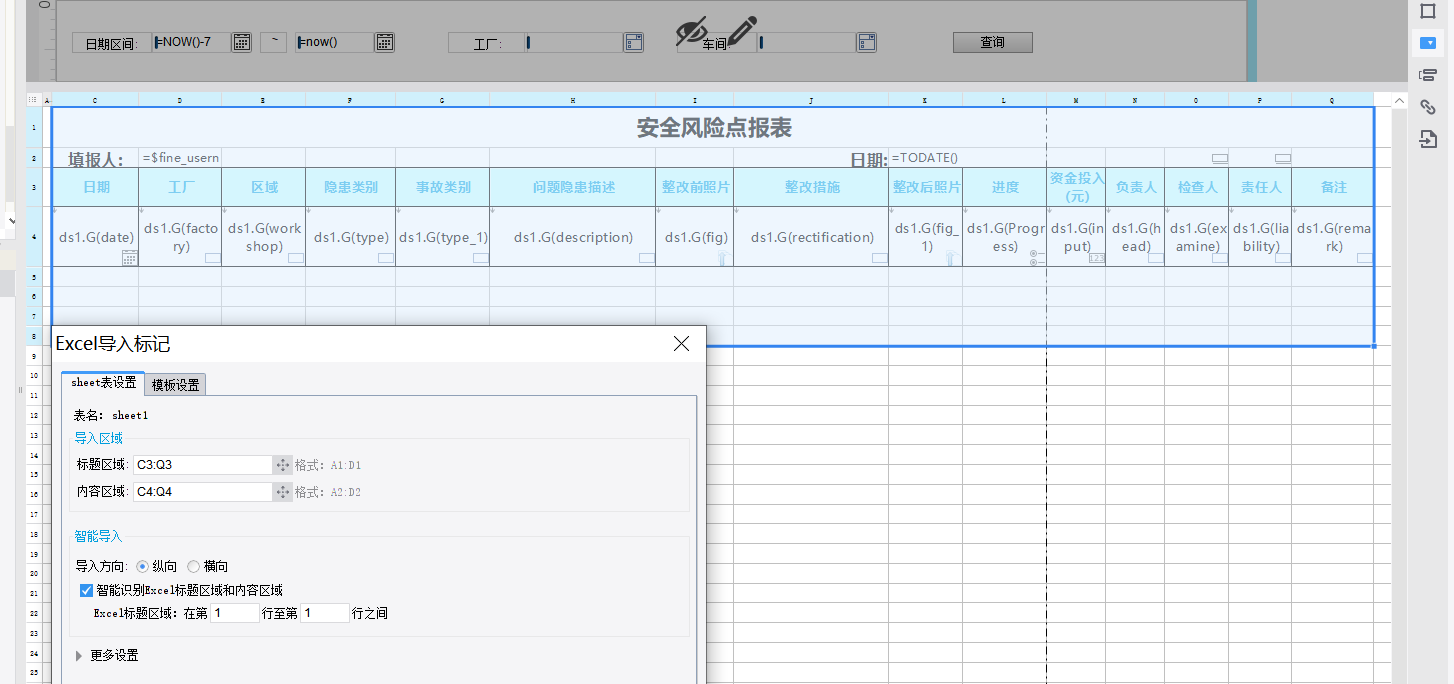Viewport: 1454px width, 684px height.
Task: Select the 资金投入(元) header cell
Action: click(1077, 187)
